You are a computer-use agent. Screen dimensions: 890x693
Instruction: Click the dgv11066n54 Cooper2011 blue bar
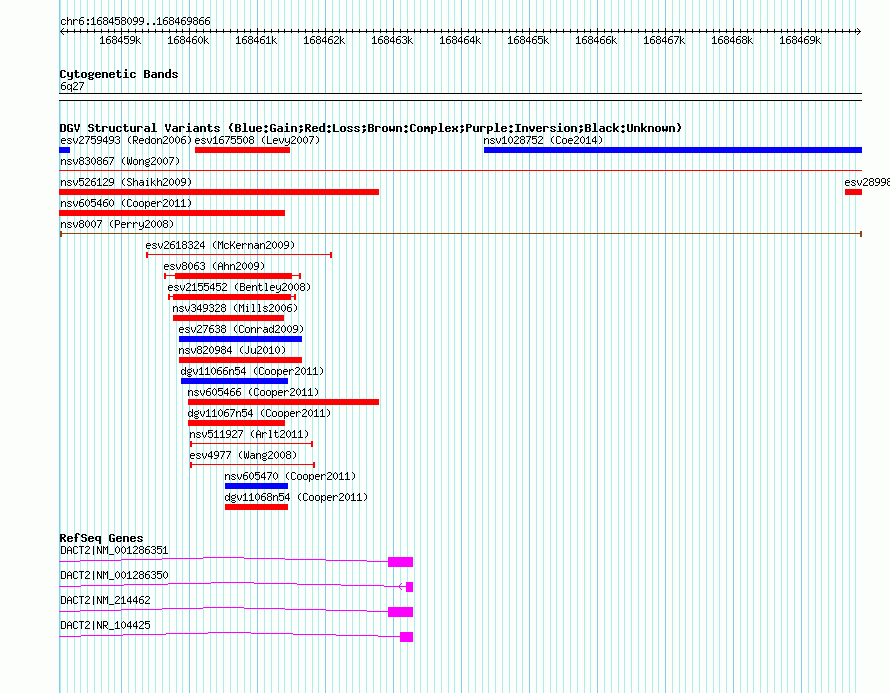[234, 381]
